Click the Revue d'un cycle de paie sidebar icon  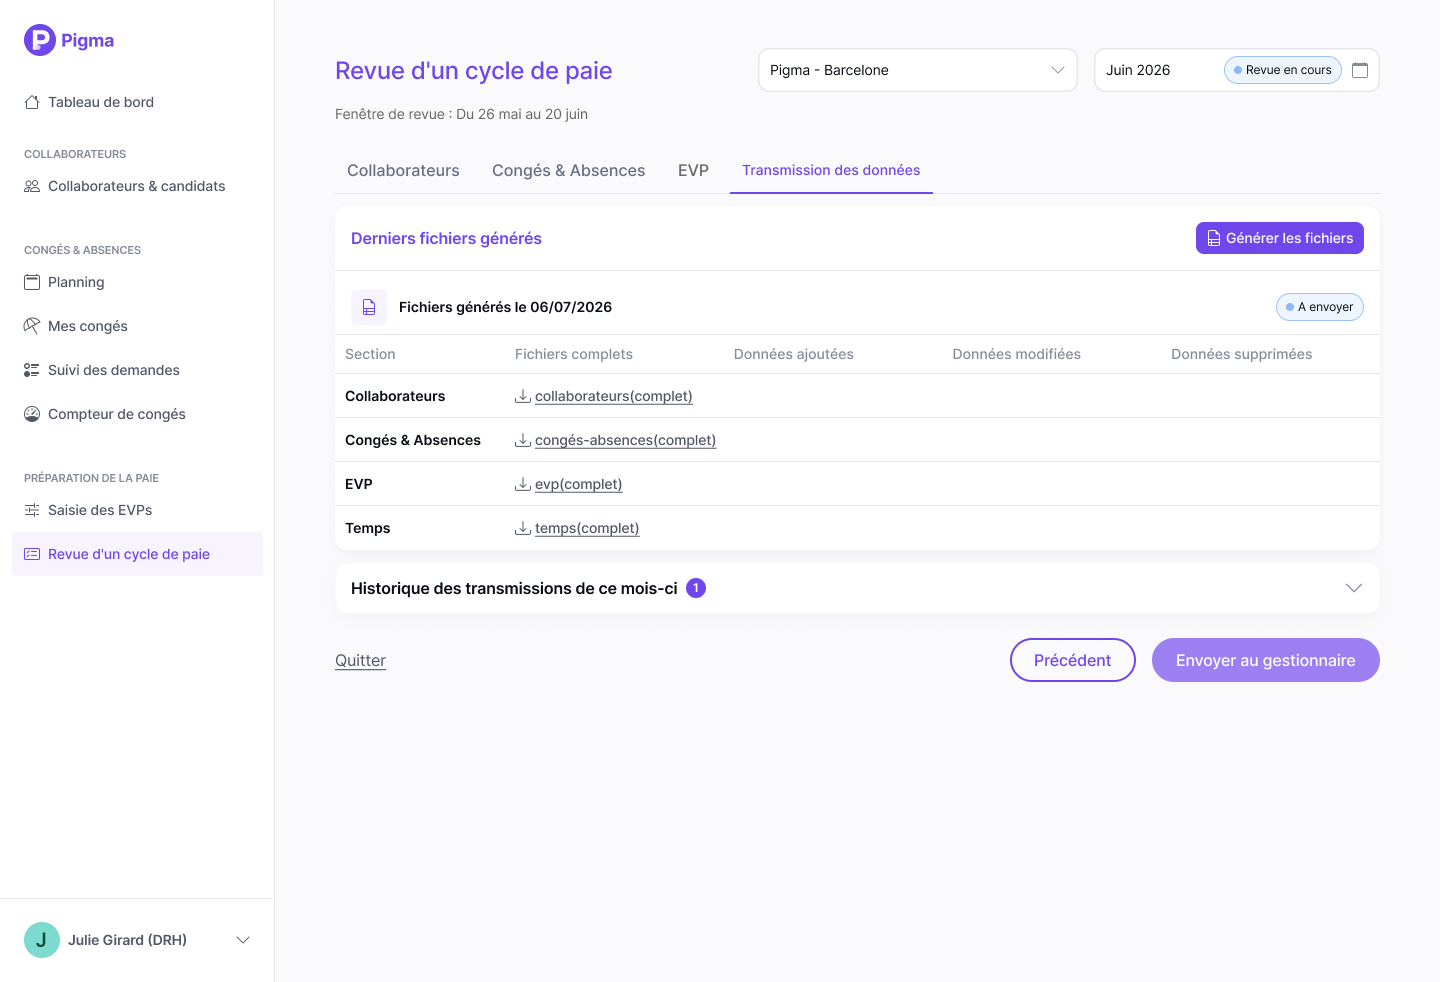[32, 554]
